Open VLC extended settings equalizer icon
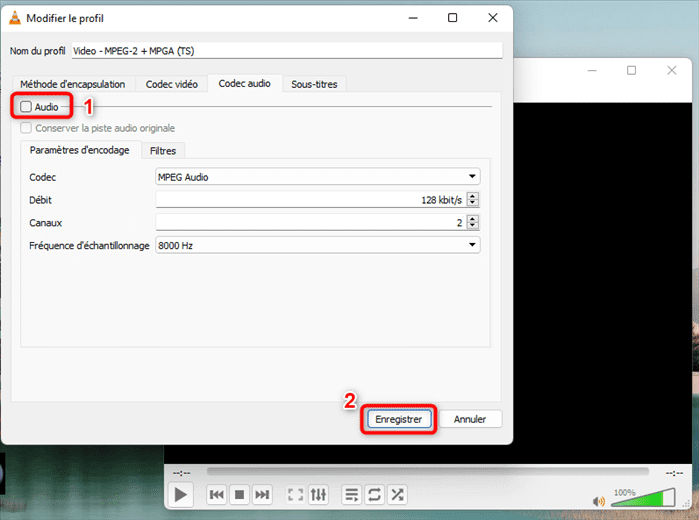This screenshot has height=520, width=699. coord(318,495)
